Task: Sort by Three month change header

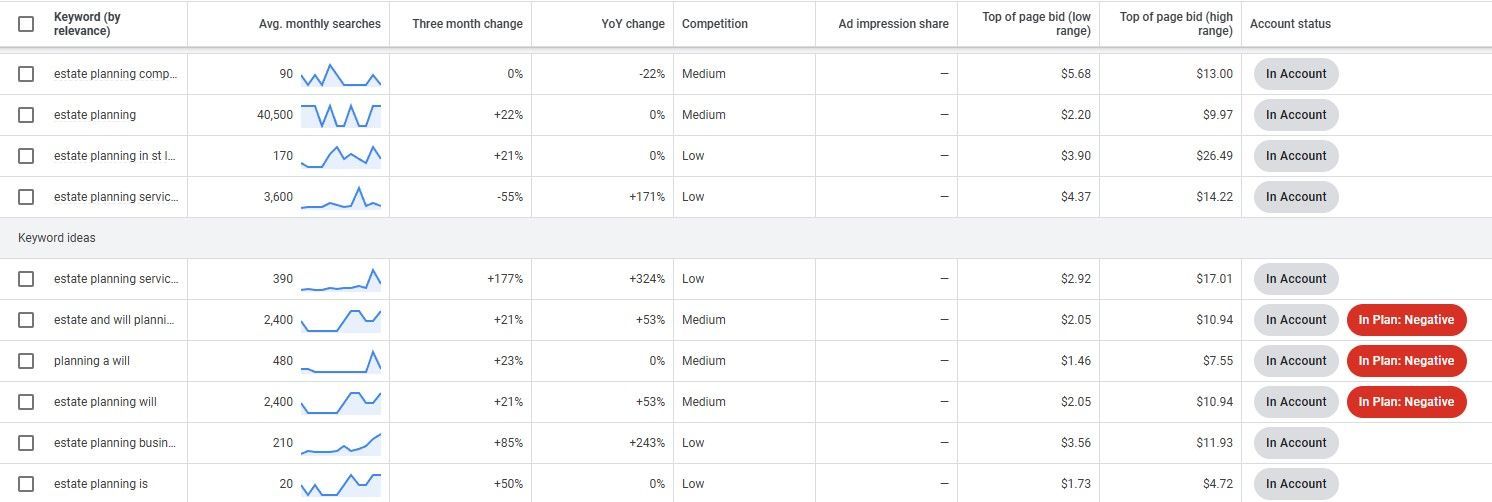Action: 467,24
